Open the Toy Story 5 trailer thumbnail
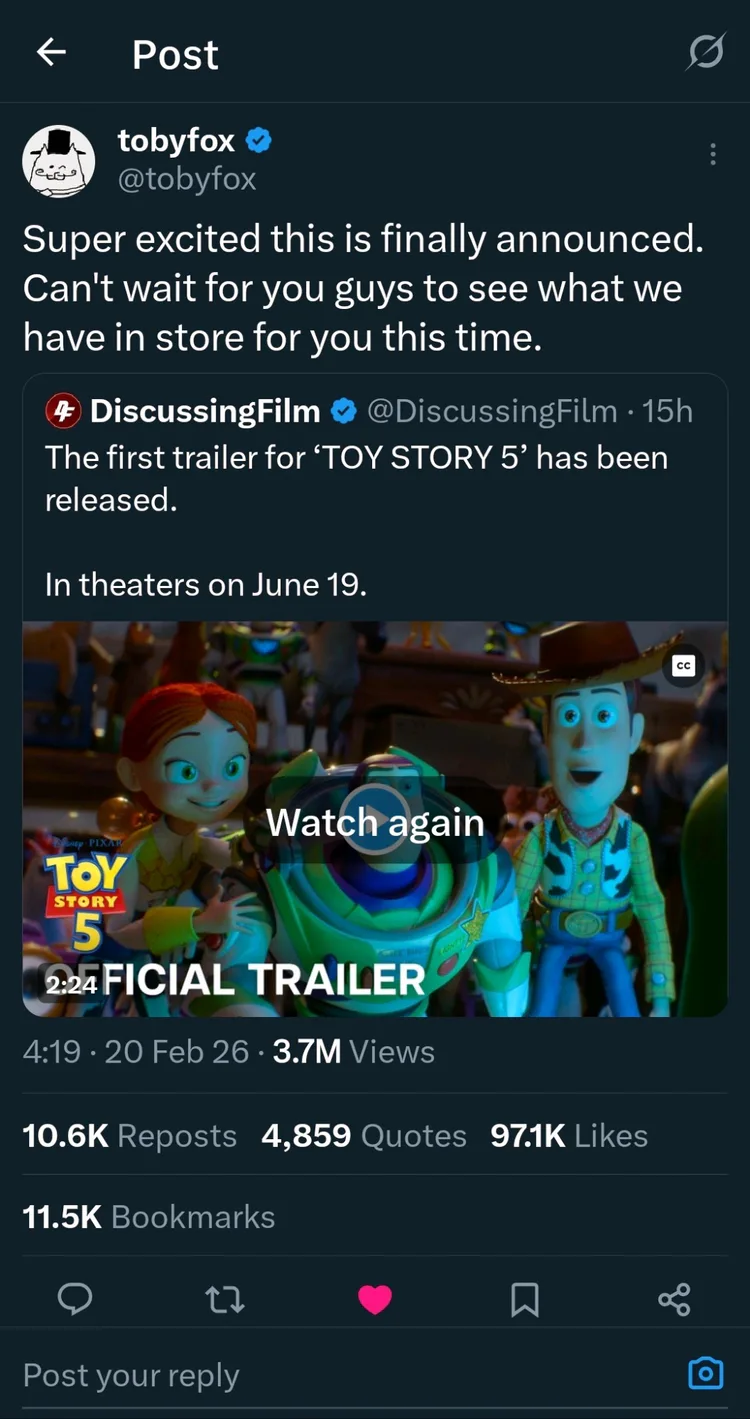Image resolution: width=750 pixels, height=1419 pixels. [375, 819]
